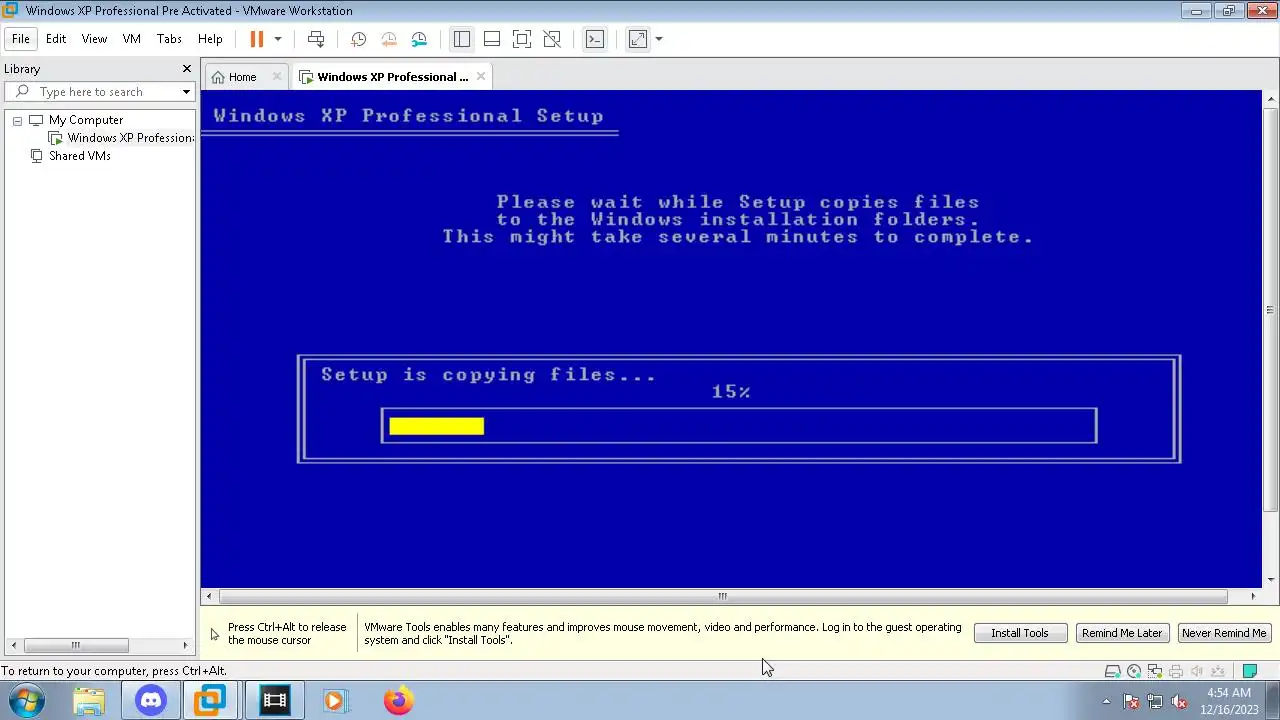Open Windows Explorer from the taskbar
The image size is (1280, 720).
tap(89, 701)
